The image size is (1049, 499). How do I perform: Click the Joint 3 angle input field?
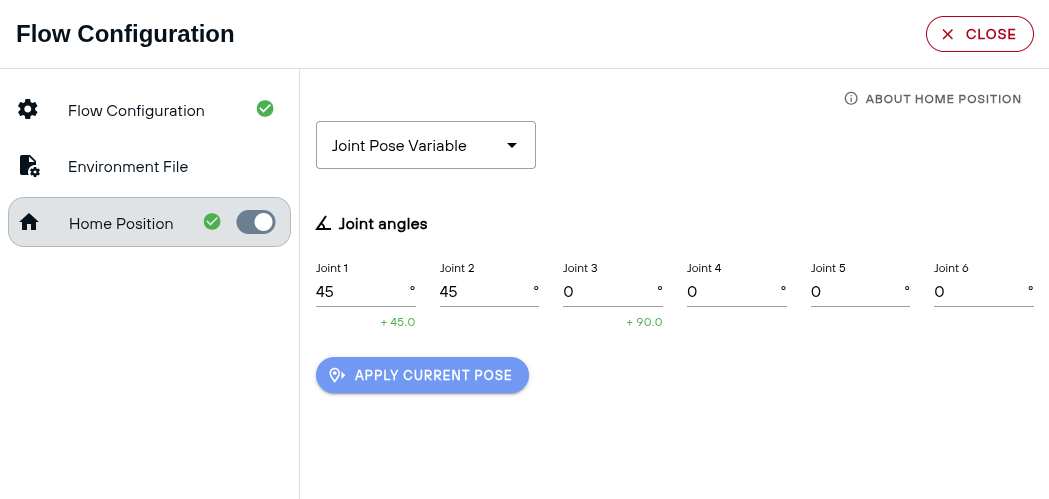[613, 292]
